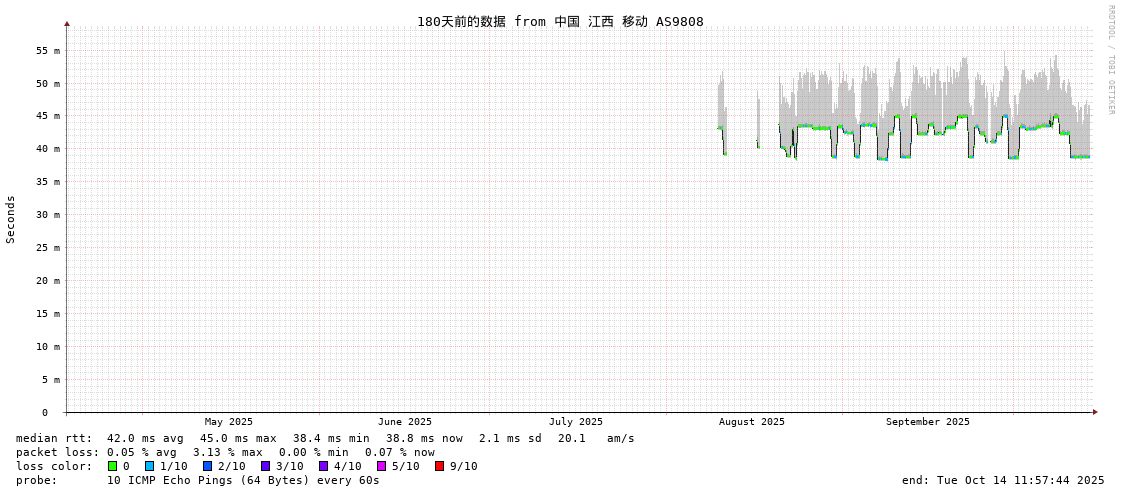The image size is (1121, 494).
Task: Select the blue 2/10 loss swatch
Action: click(207, 466)
